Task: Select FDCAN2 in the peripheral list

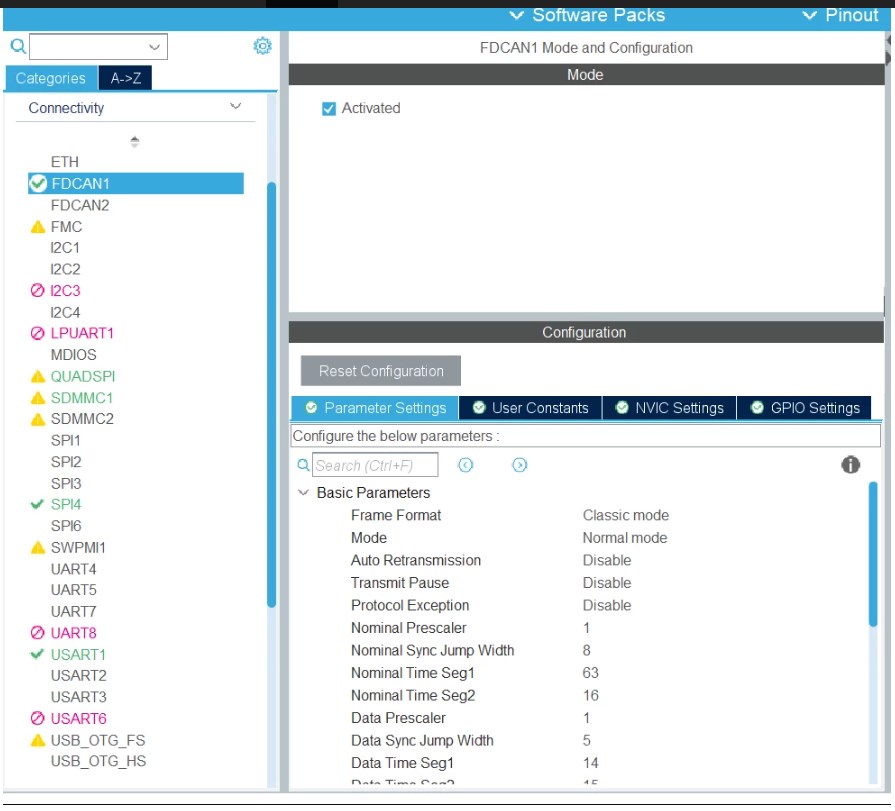Action: 80,205
